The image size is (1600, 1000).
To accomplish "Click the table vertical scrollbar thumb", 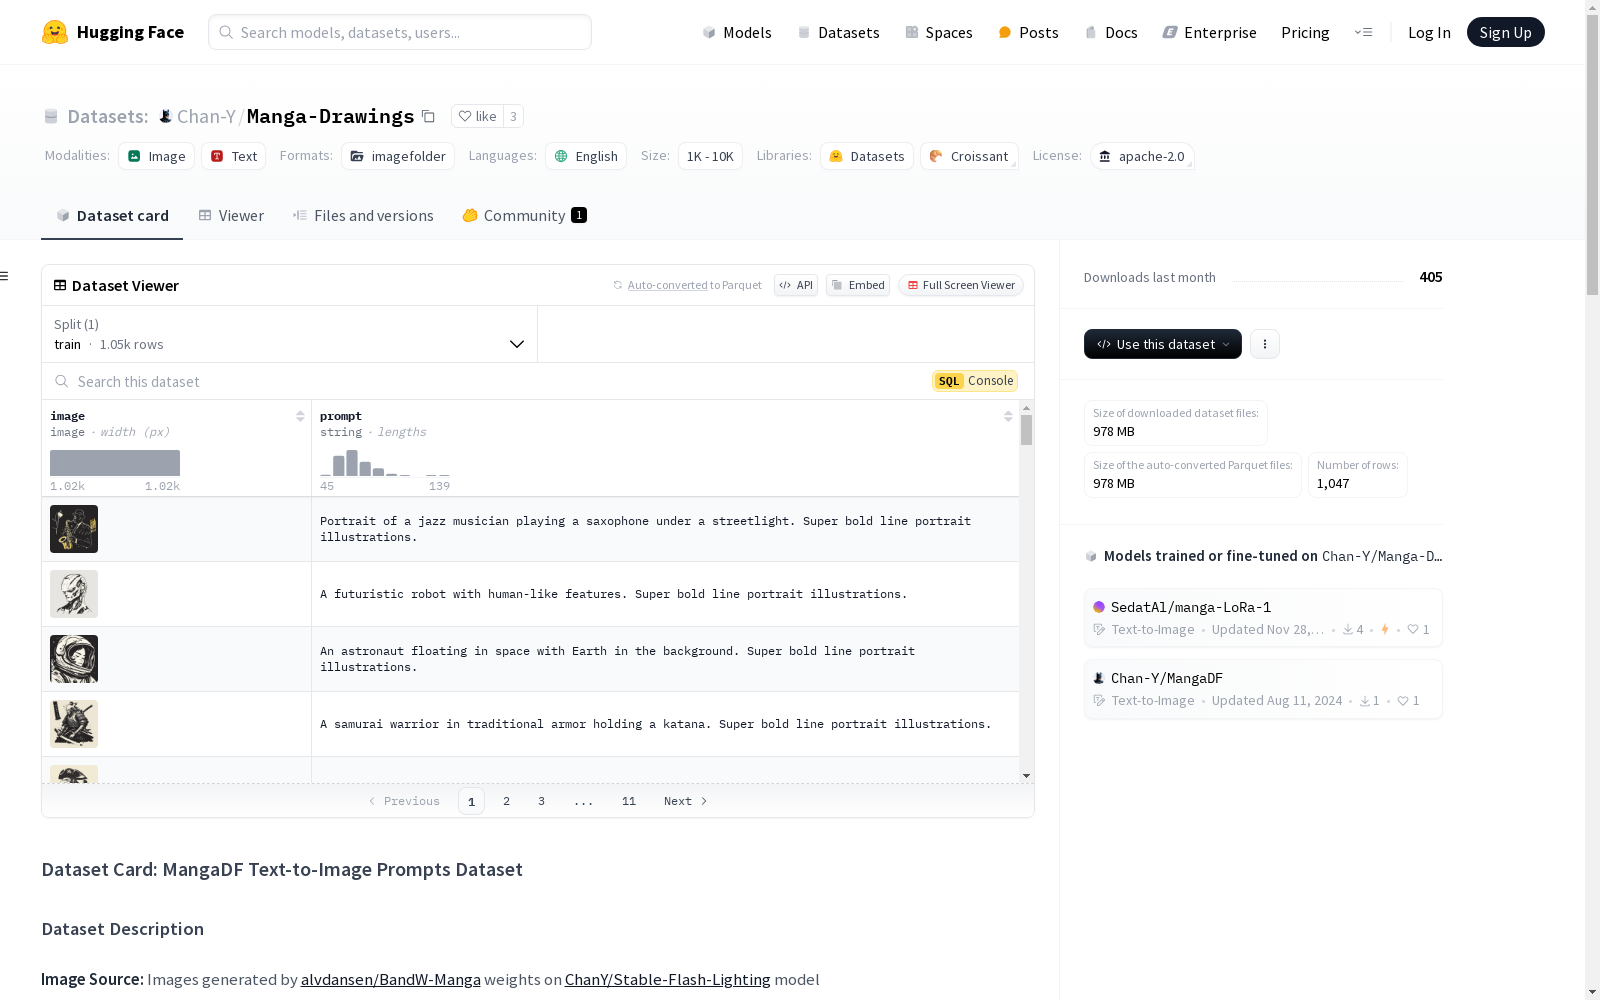I will click(1026, 430).
